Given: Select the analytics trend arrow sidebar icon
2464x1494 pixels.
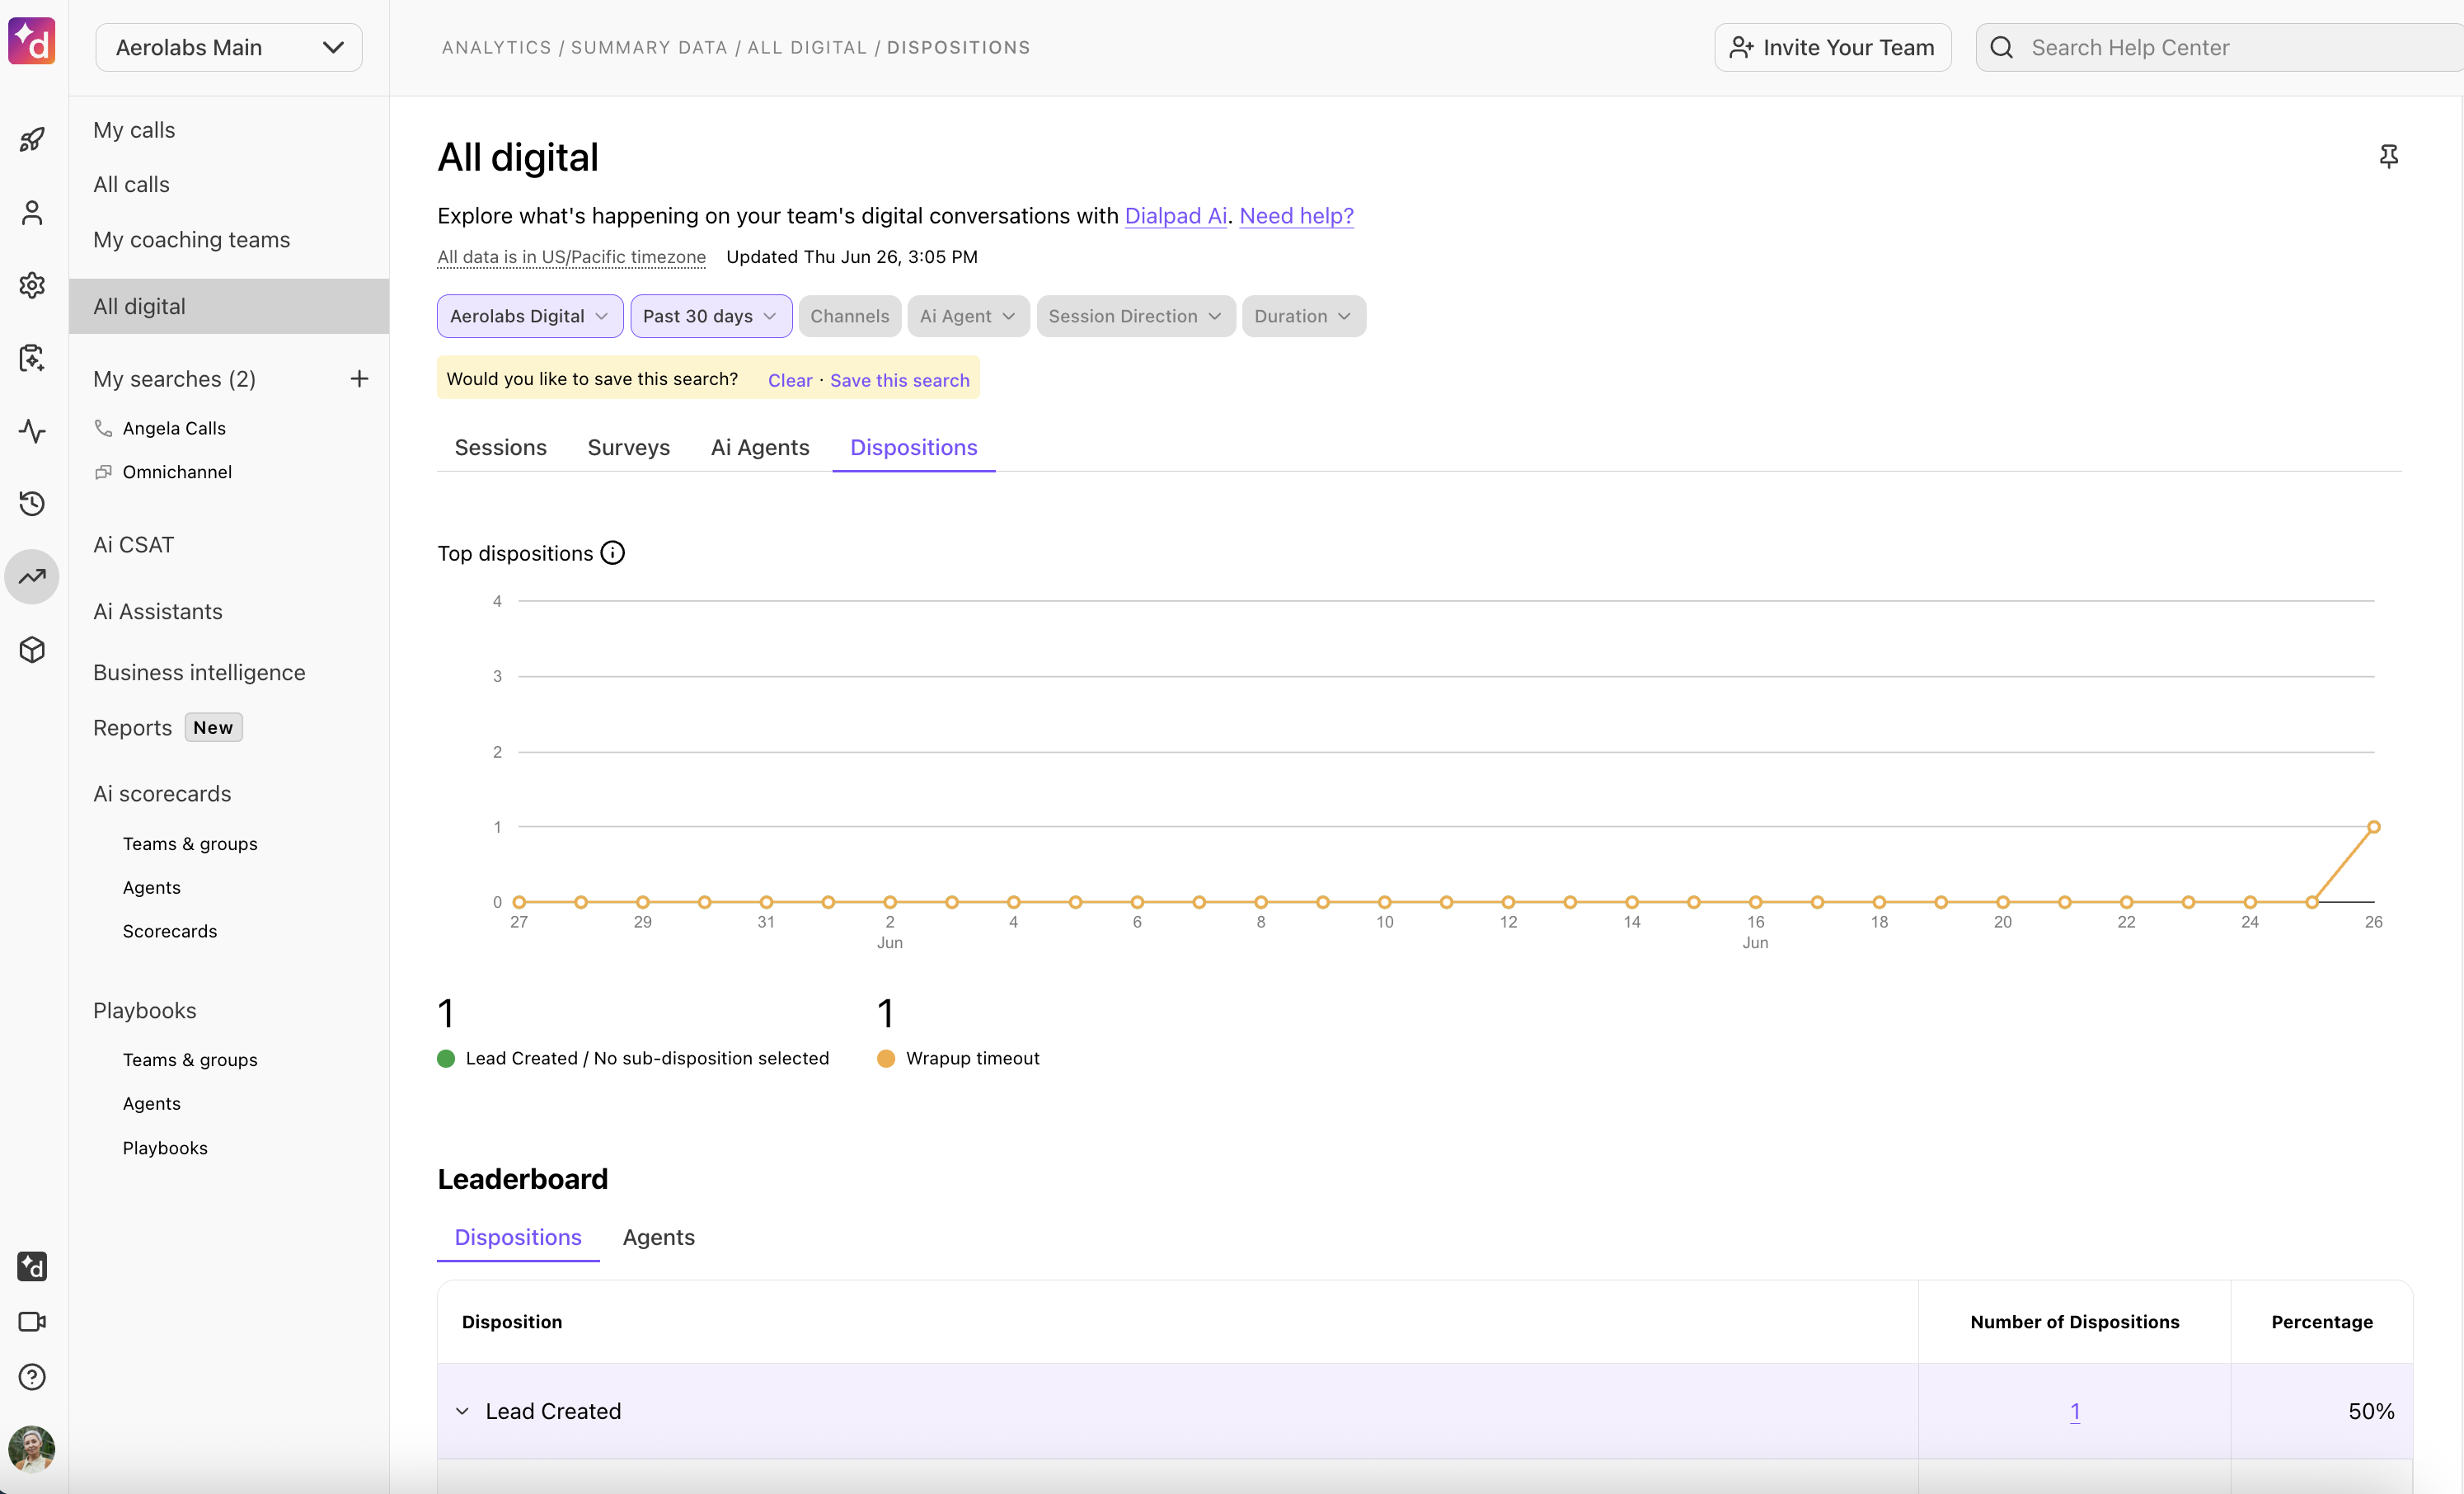Looking at the screenshot, I should click(x=32, y=576).
